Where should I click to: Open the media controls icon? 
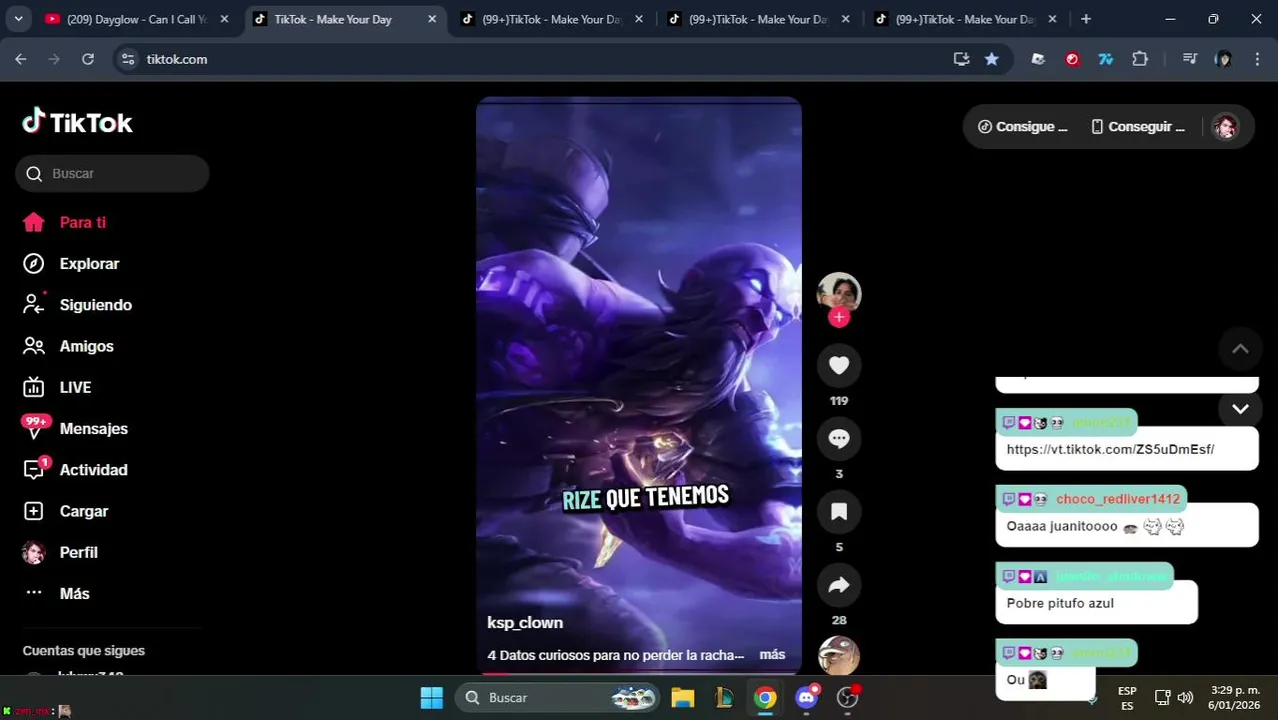[1189, 59]
